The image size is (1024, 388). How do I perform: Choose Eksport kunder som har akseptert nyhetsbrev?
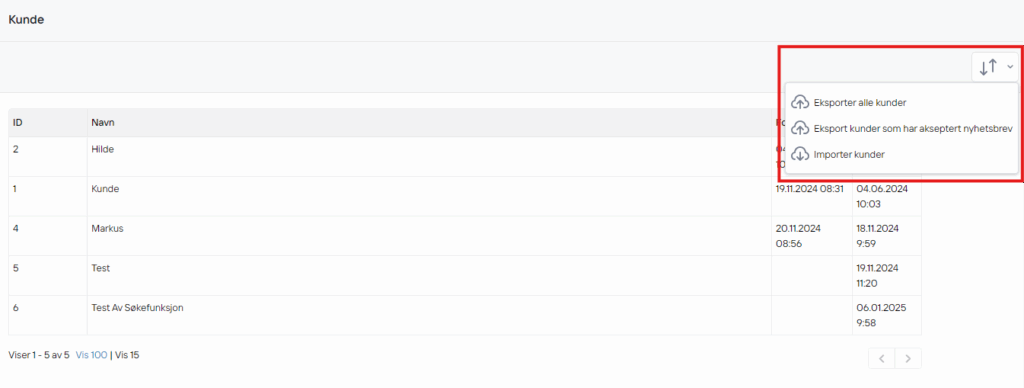click(x=913, y=129)
